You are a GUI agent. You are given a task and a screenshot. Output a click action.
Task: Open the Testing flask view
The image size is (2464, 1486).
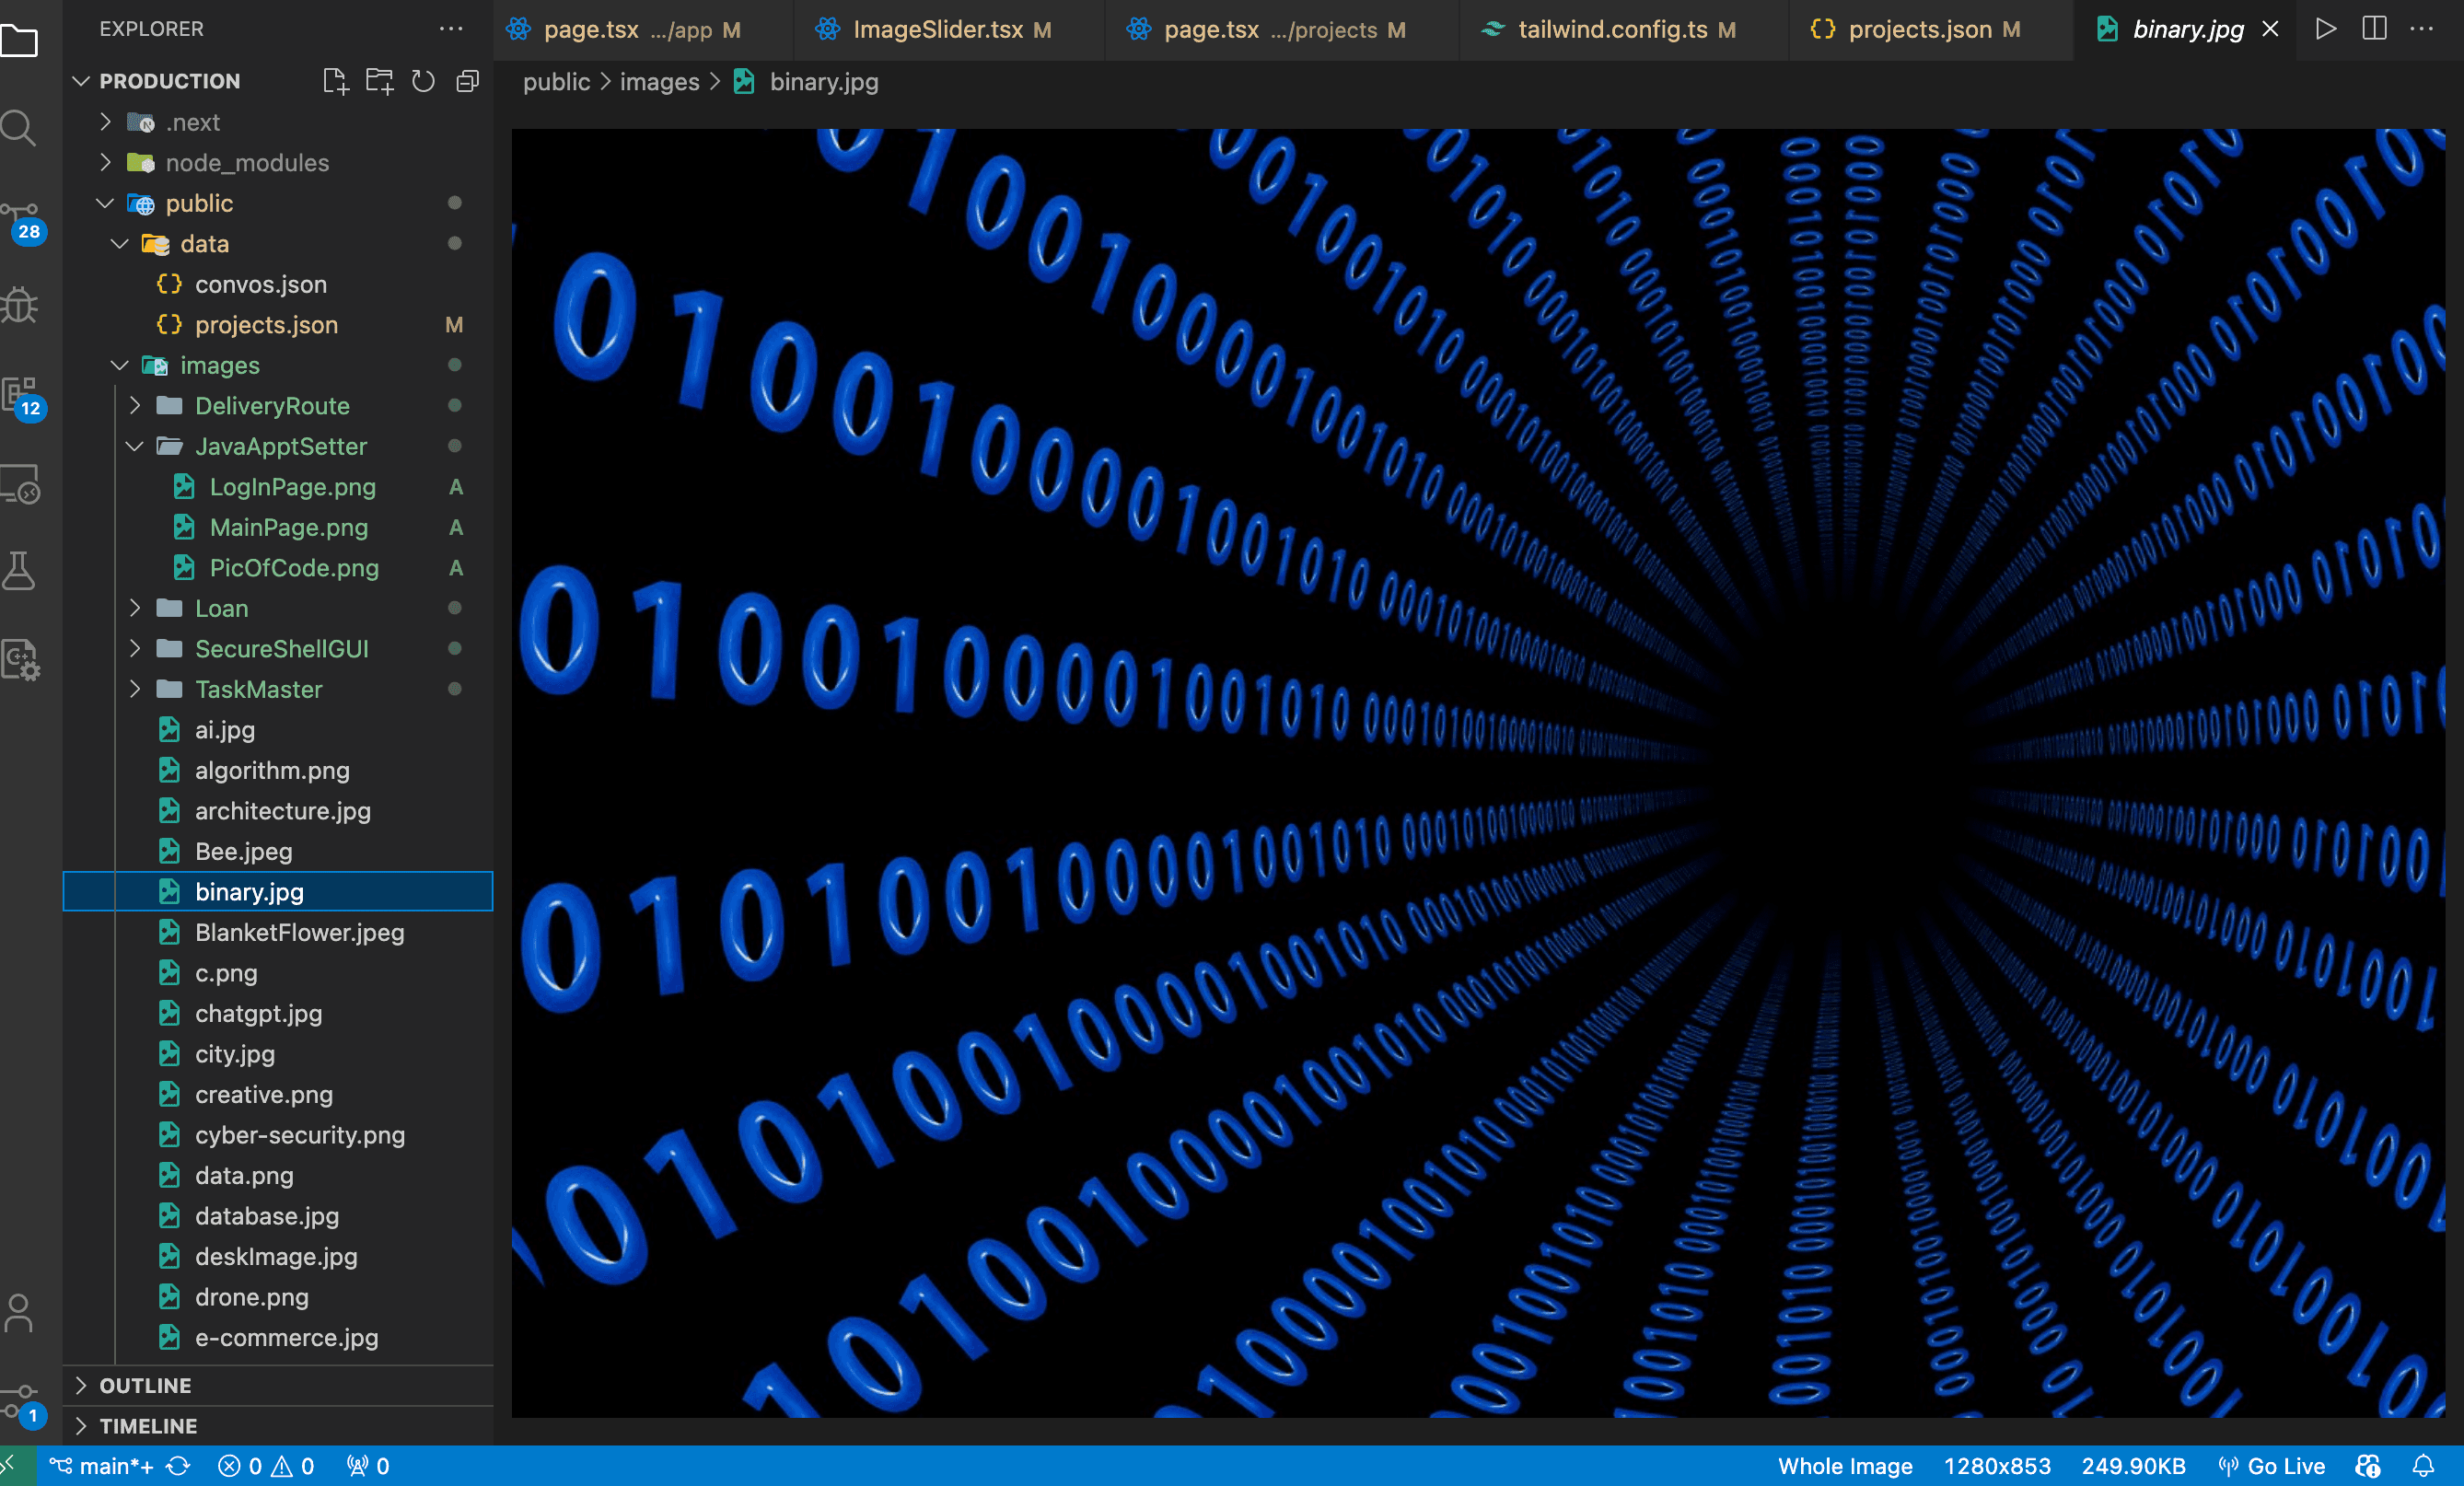[x=19, y=570]
